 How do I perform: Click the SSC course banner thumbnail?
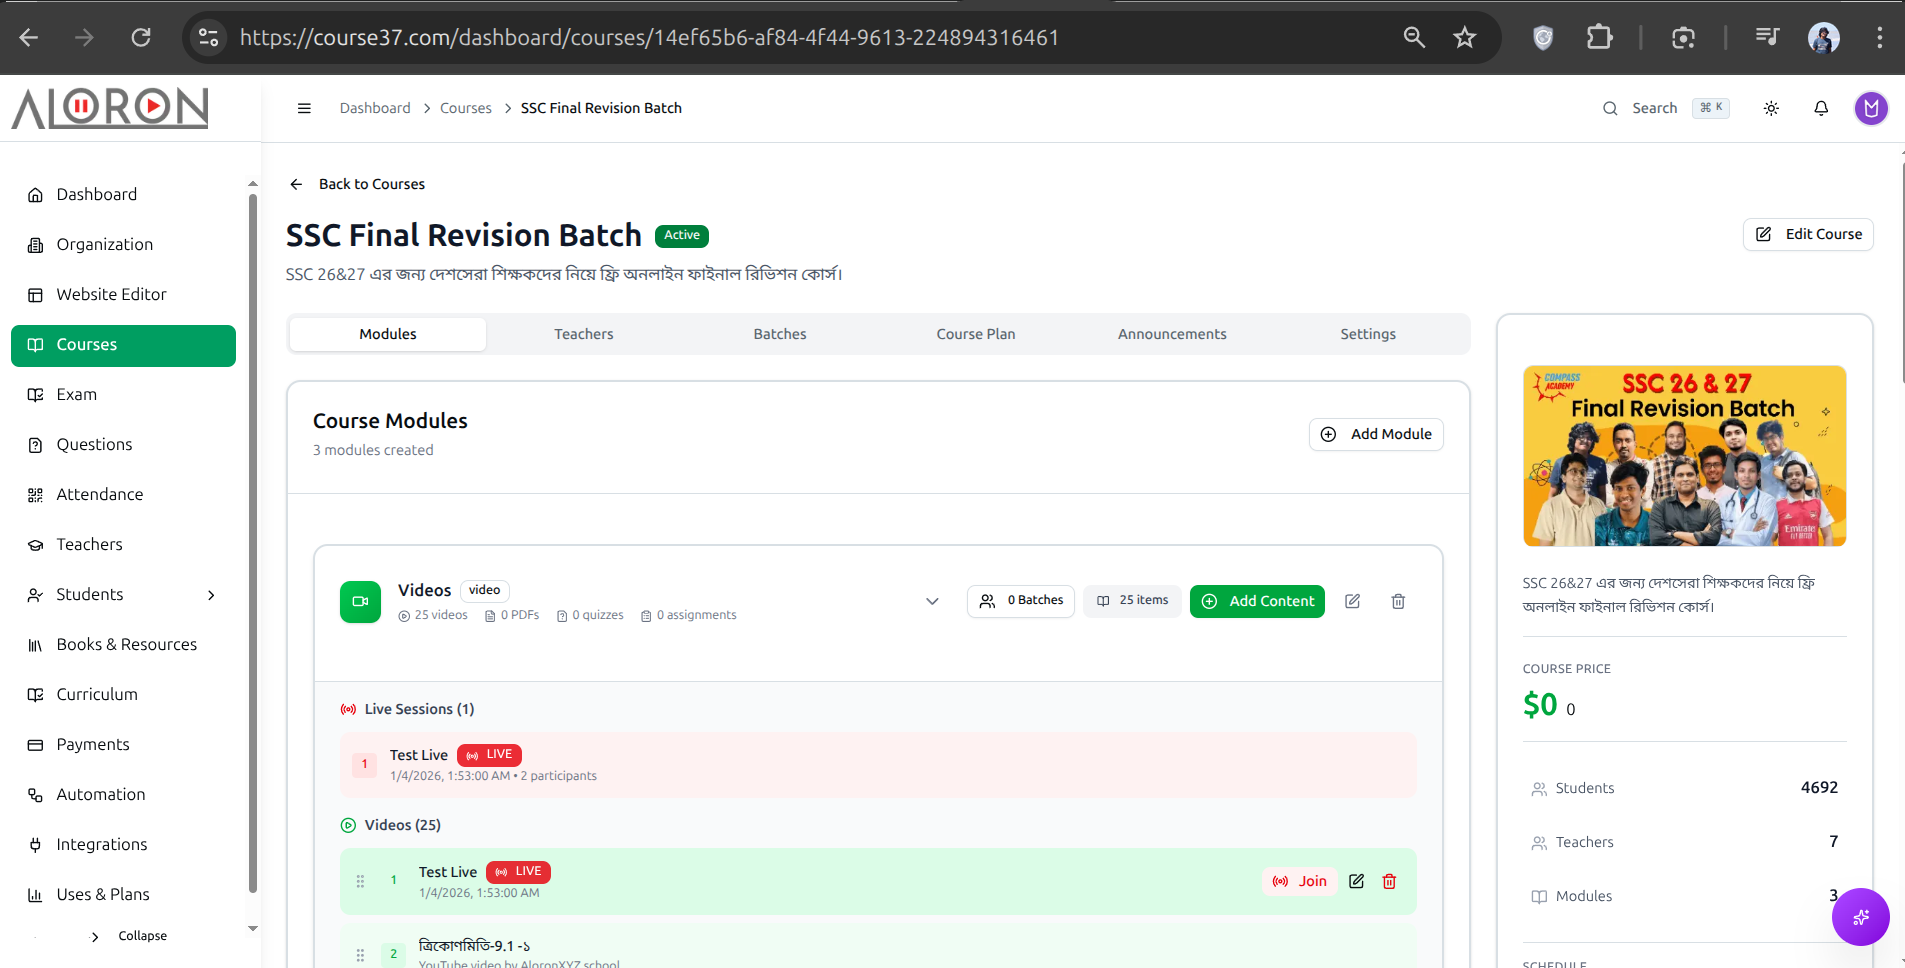(x=1684, y=456)
